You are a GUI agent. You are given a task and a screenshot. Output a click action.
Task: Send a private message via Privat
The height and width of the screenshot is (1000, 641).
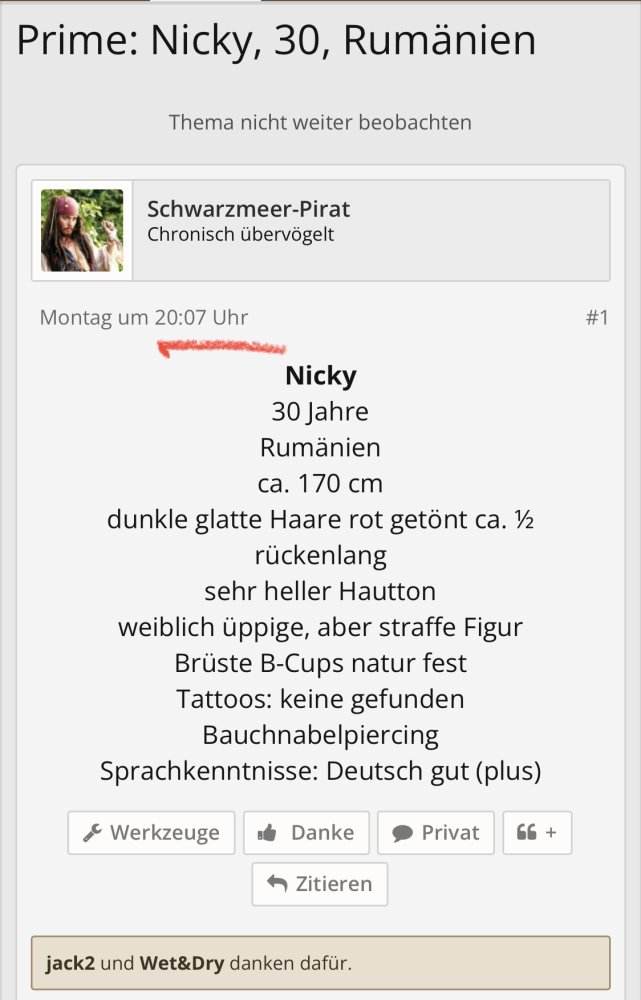click(436, 832)
